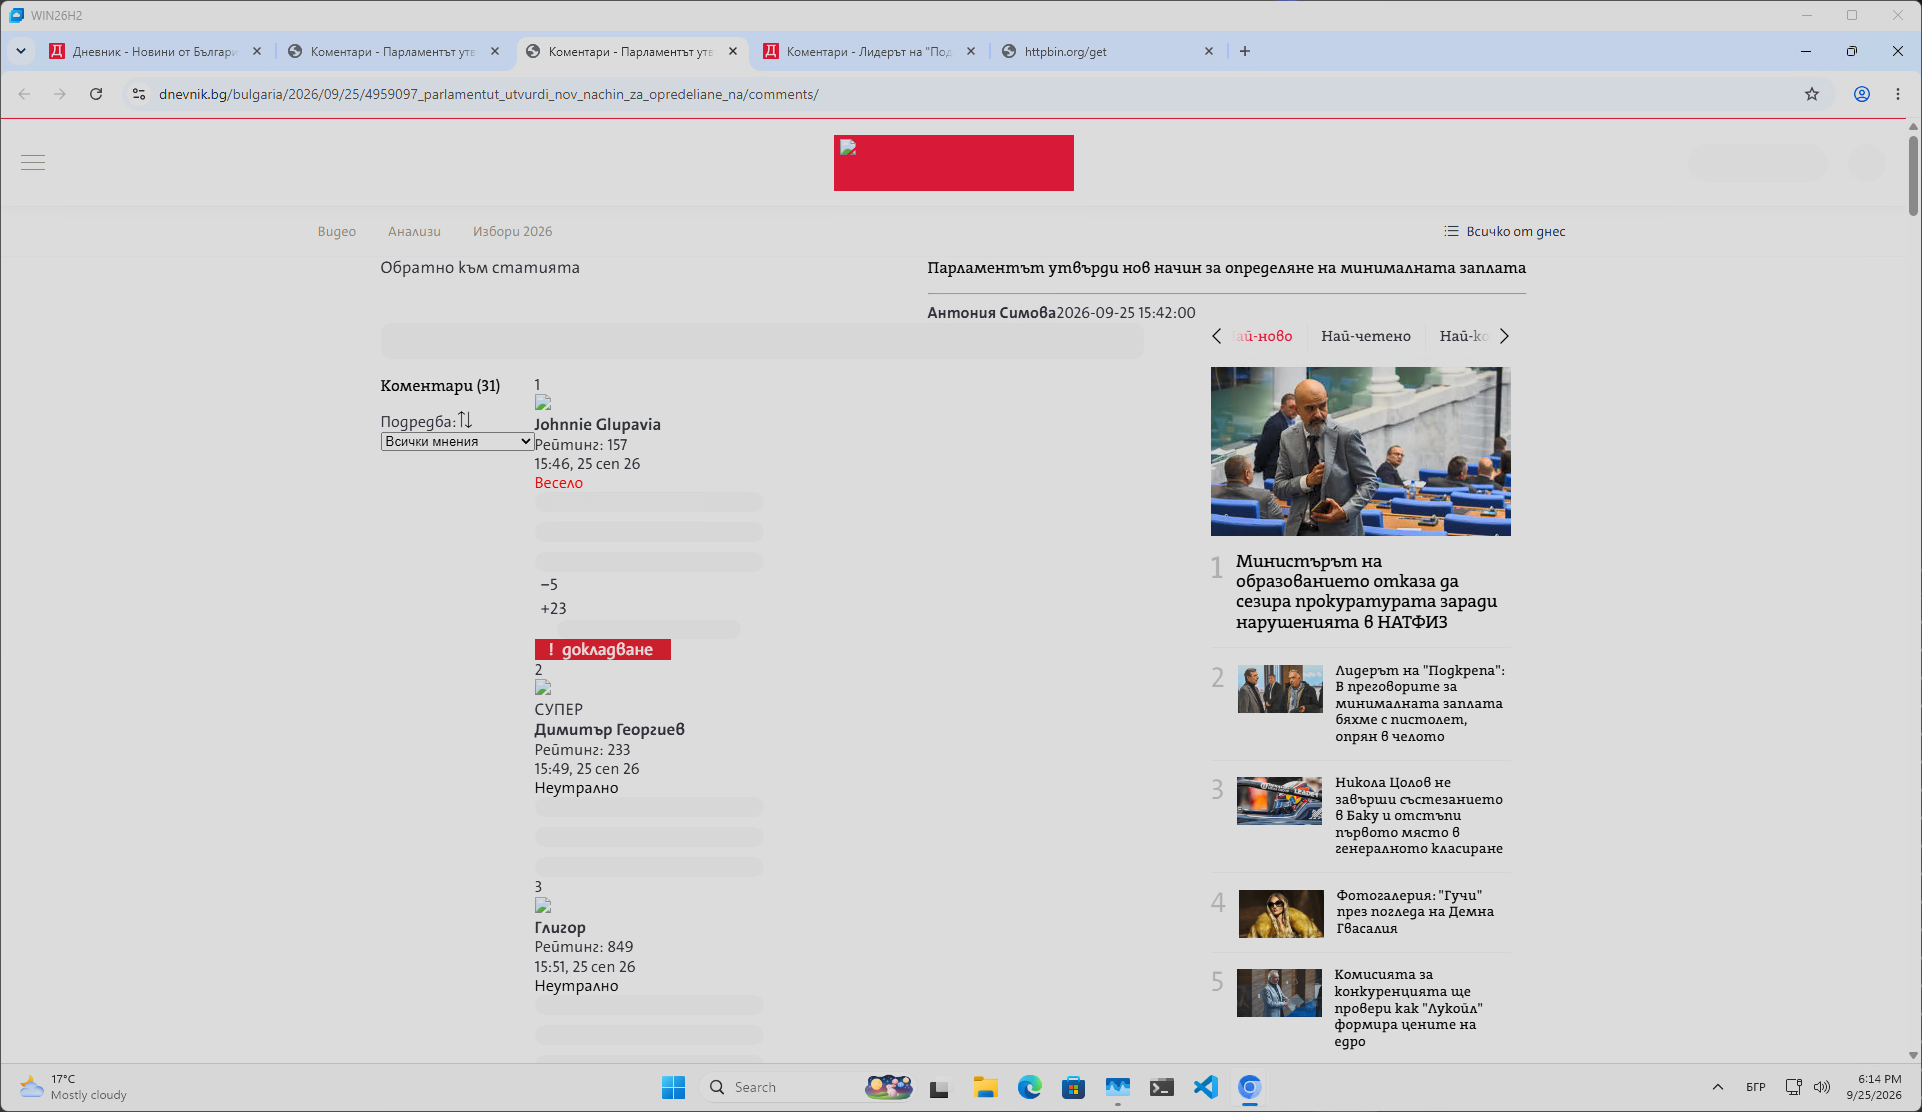Advance sidebar tabs with right chevron
This screenshot has height=1112, width=1922.
click(1504, 336)
